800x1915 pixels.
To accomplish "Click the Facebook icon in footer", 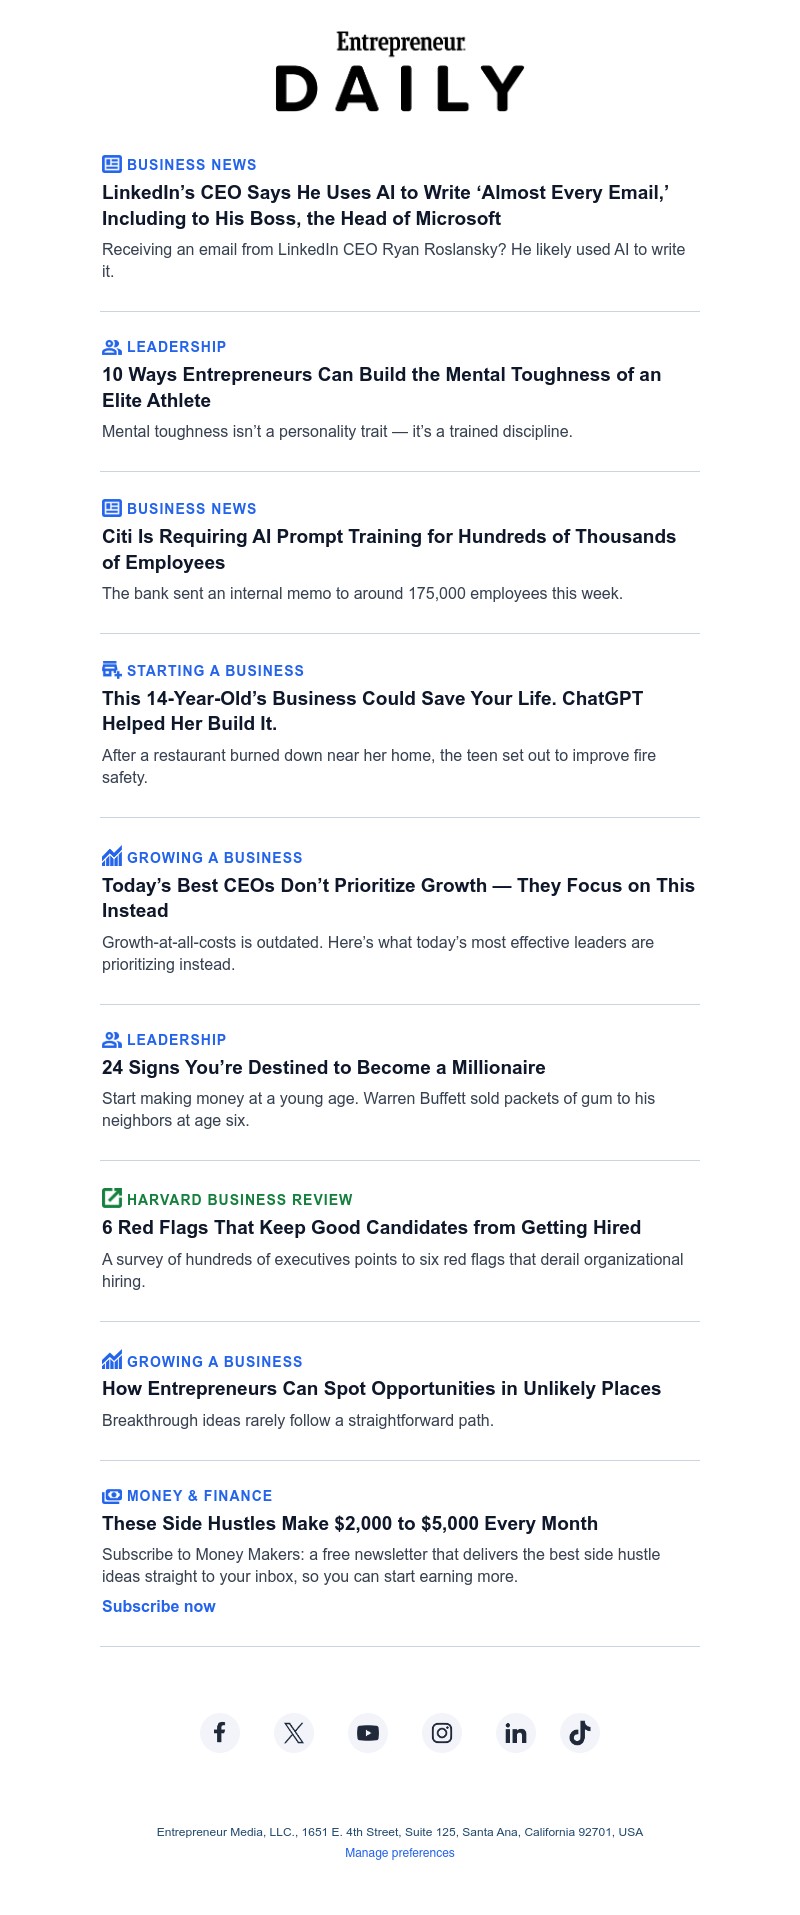I will tap(220, 1733).
